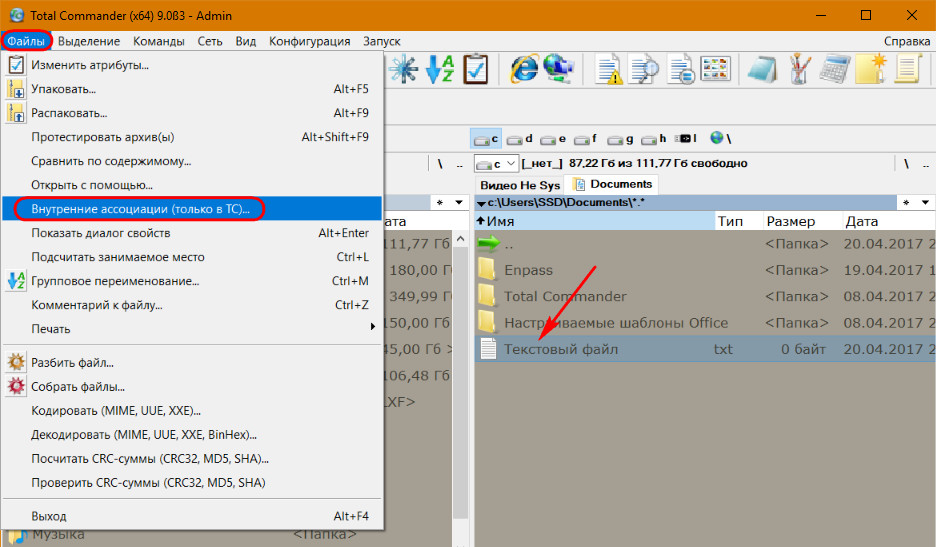Choose Проверить CRC-суммы menu item
This screenshot has height=547, width=936.
(x=192, y=483)
